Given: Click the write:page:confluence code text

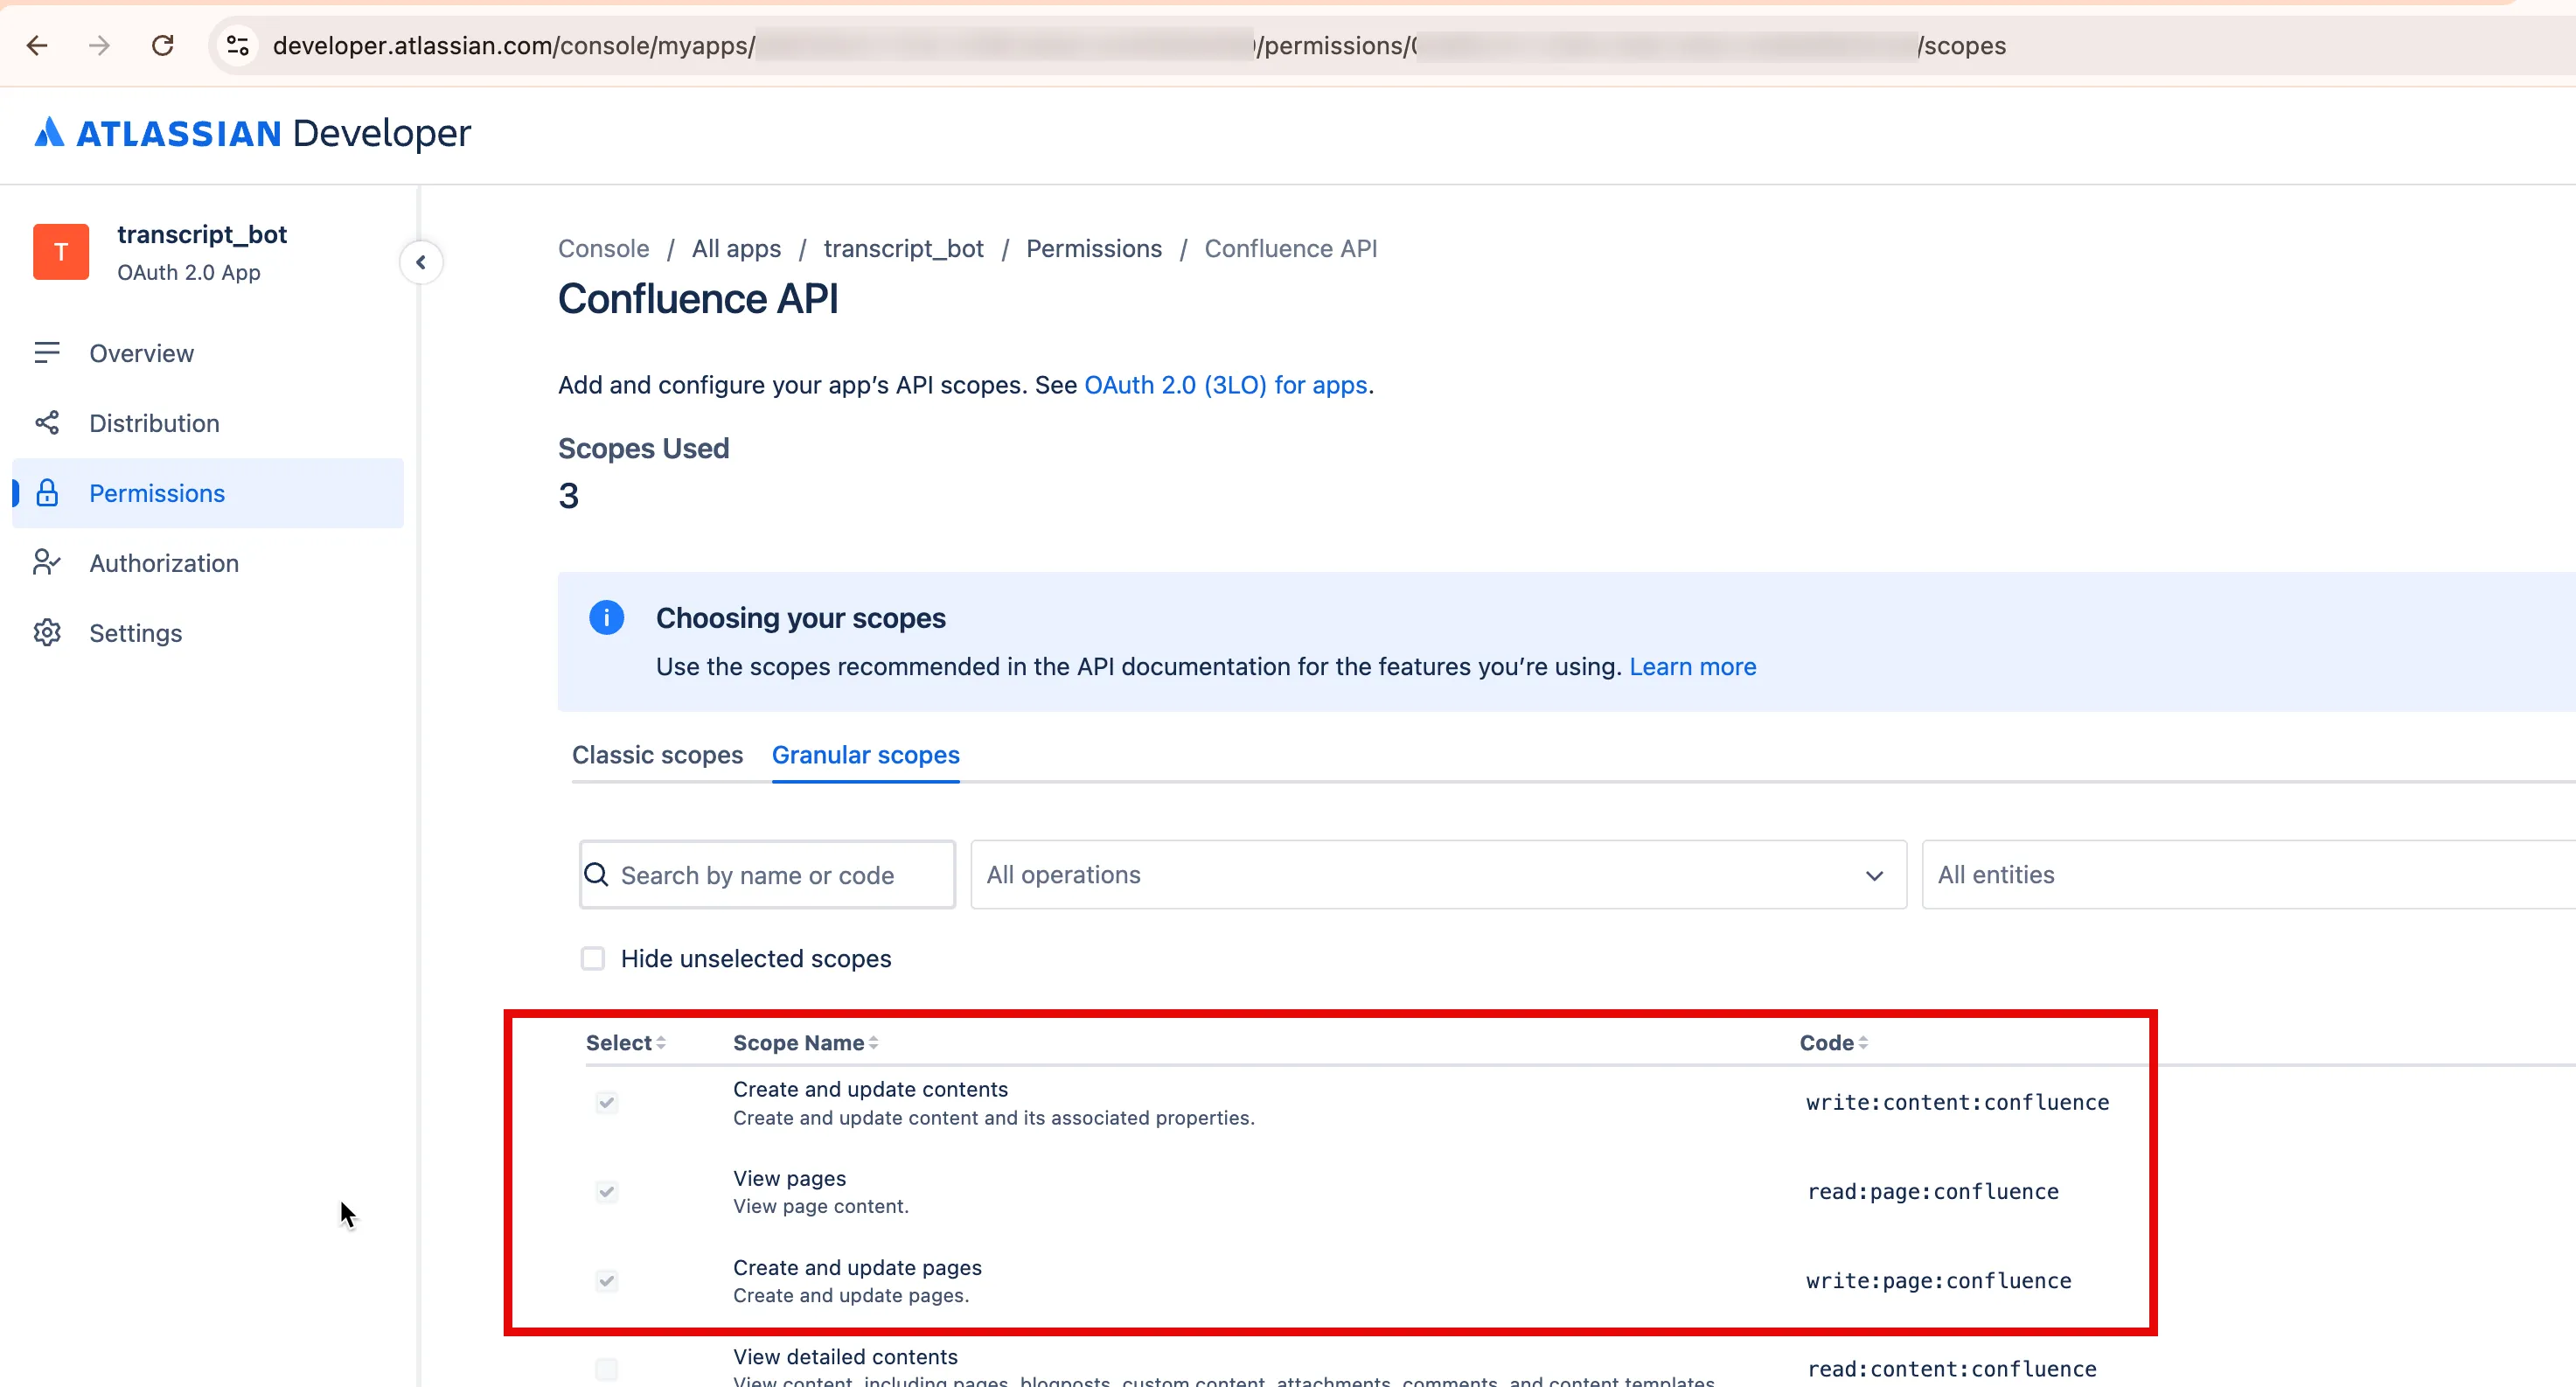Looking at the screenshot, I should tap(1938, 1281).
